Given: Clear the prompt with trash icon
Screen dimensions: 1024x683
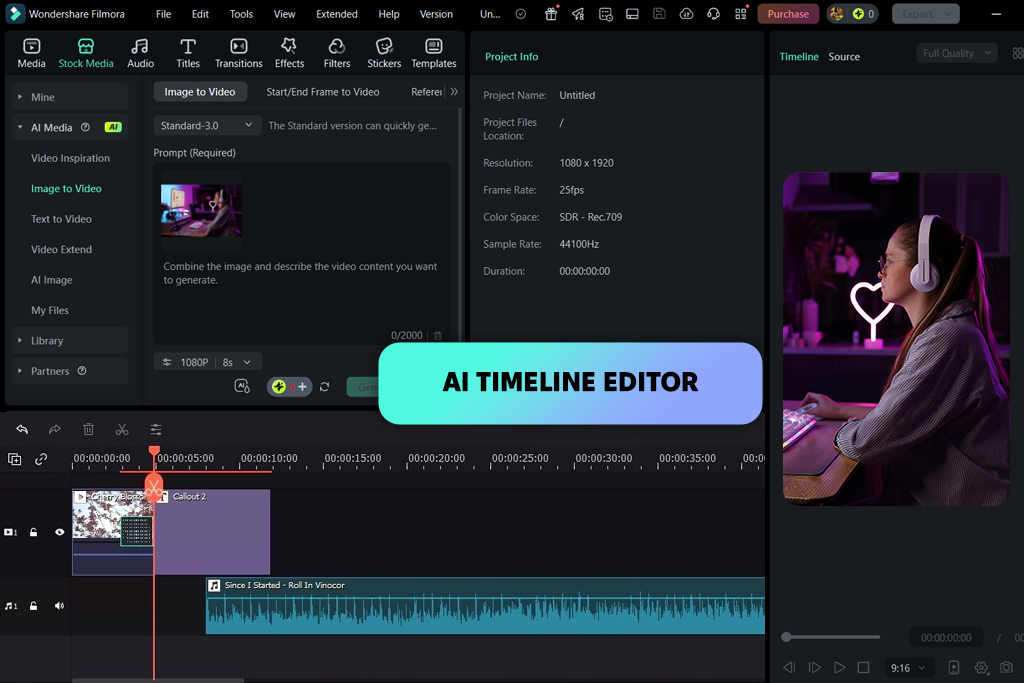Looking at the screenshot, I should click(438, 336).
